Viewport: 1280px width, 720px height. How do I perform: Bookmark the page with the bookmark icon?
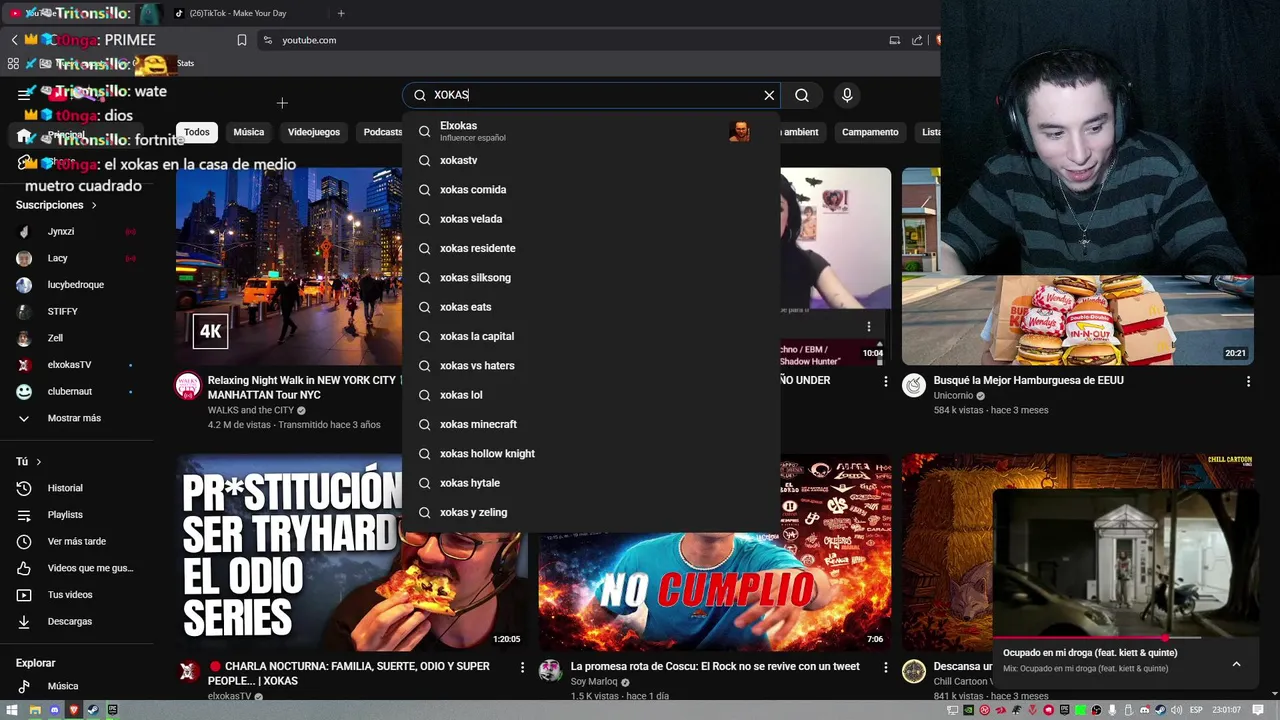tap(242, 40)
